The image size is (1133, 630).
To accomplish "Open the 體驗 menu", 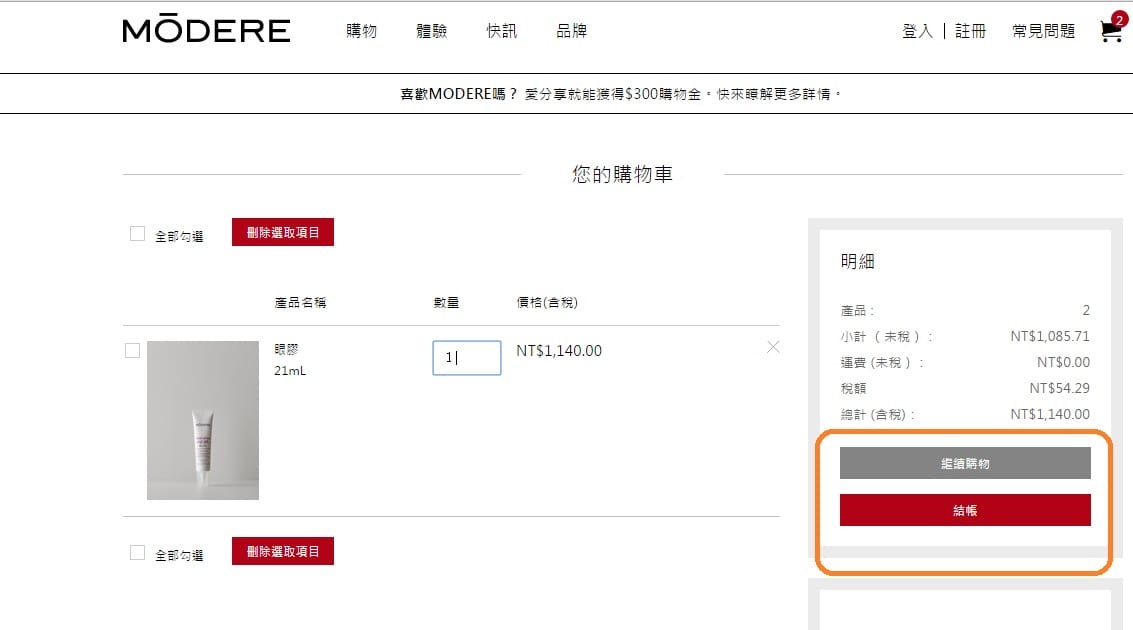I will 431,31.
